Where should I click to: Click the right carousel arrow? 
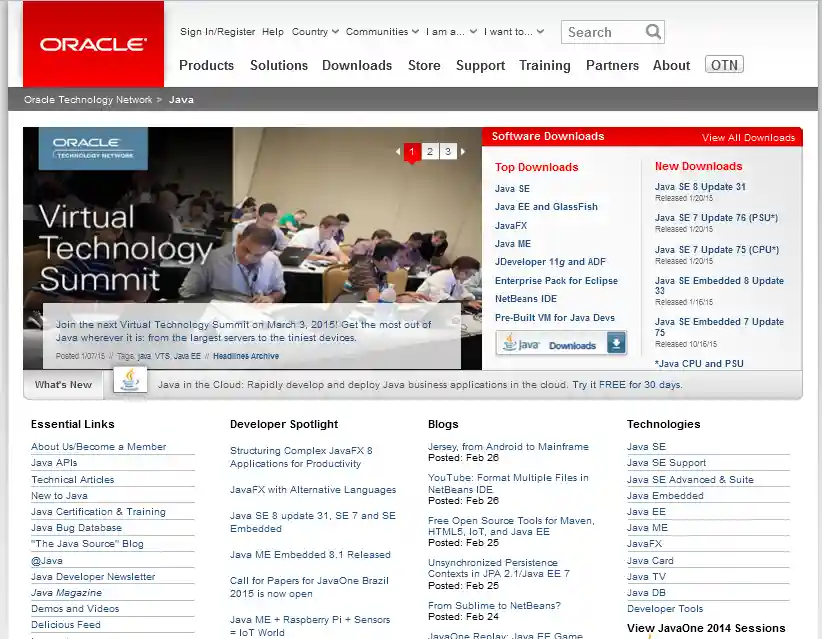463,151
